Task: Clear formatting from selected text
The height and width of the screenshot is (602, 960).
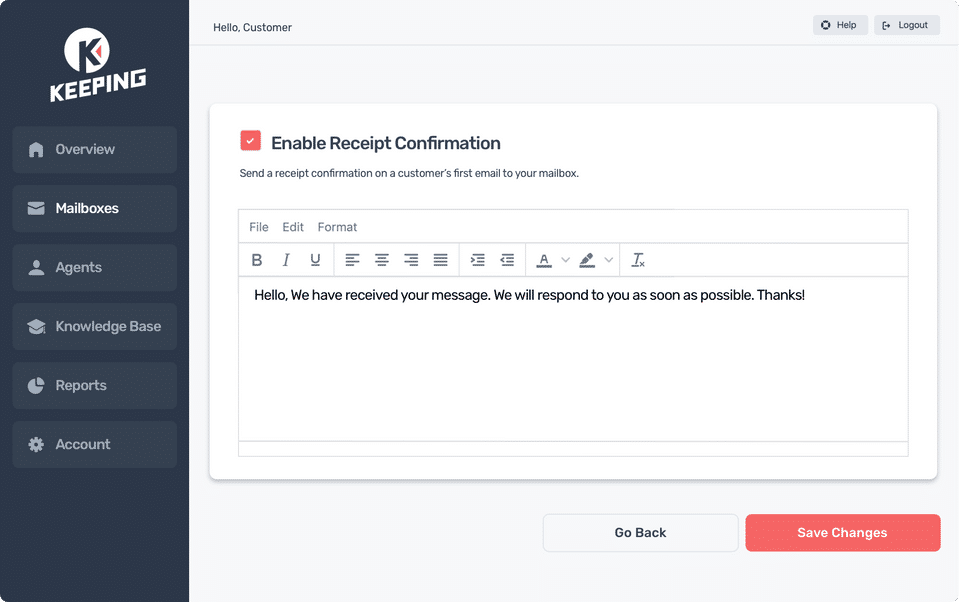Action: click(x=638, y=260)
